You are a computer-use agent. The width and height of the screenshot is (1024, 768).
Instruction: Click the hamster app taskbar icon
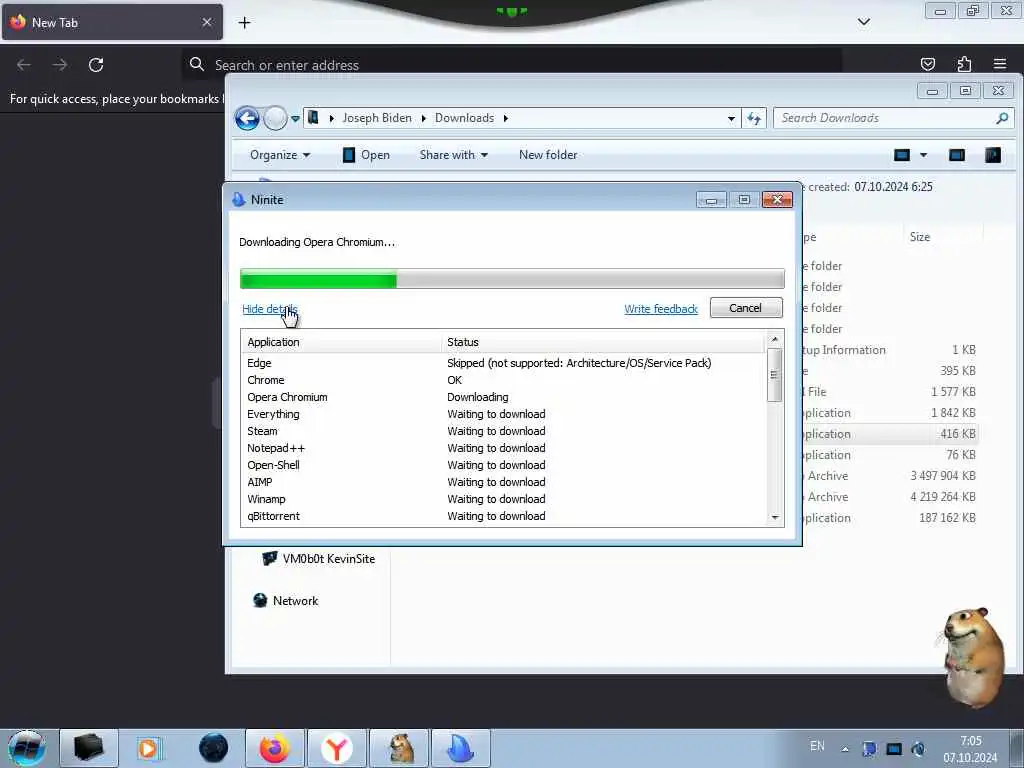pyautogui.click(x=399, y=748)
